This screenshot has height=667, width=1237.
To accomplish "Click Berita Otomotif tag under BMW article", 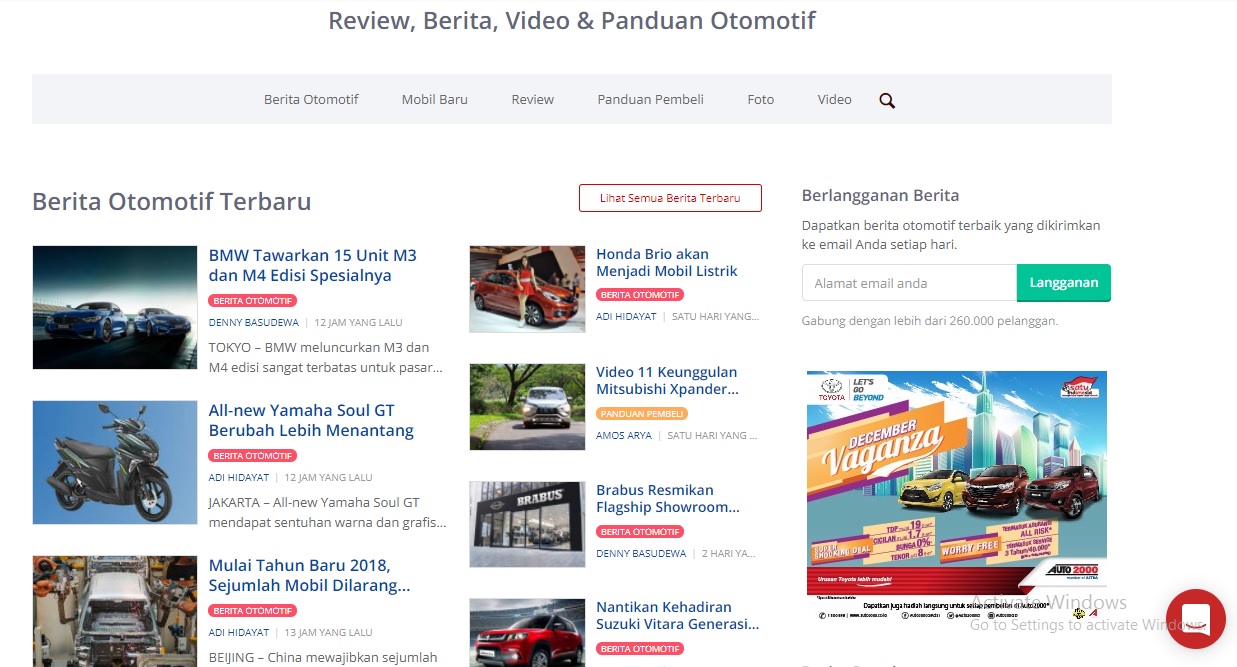I will pyautogui.click(x=253, y=300).
